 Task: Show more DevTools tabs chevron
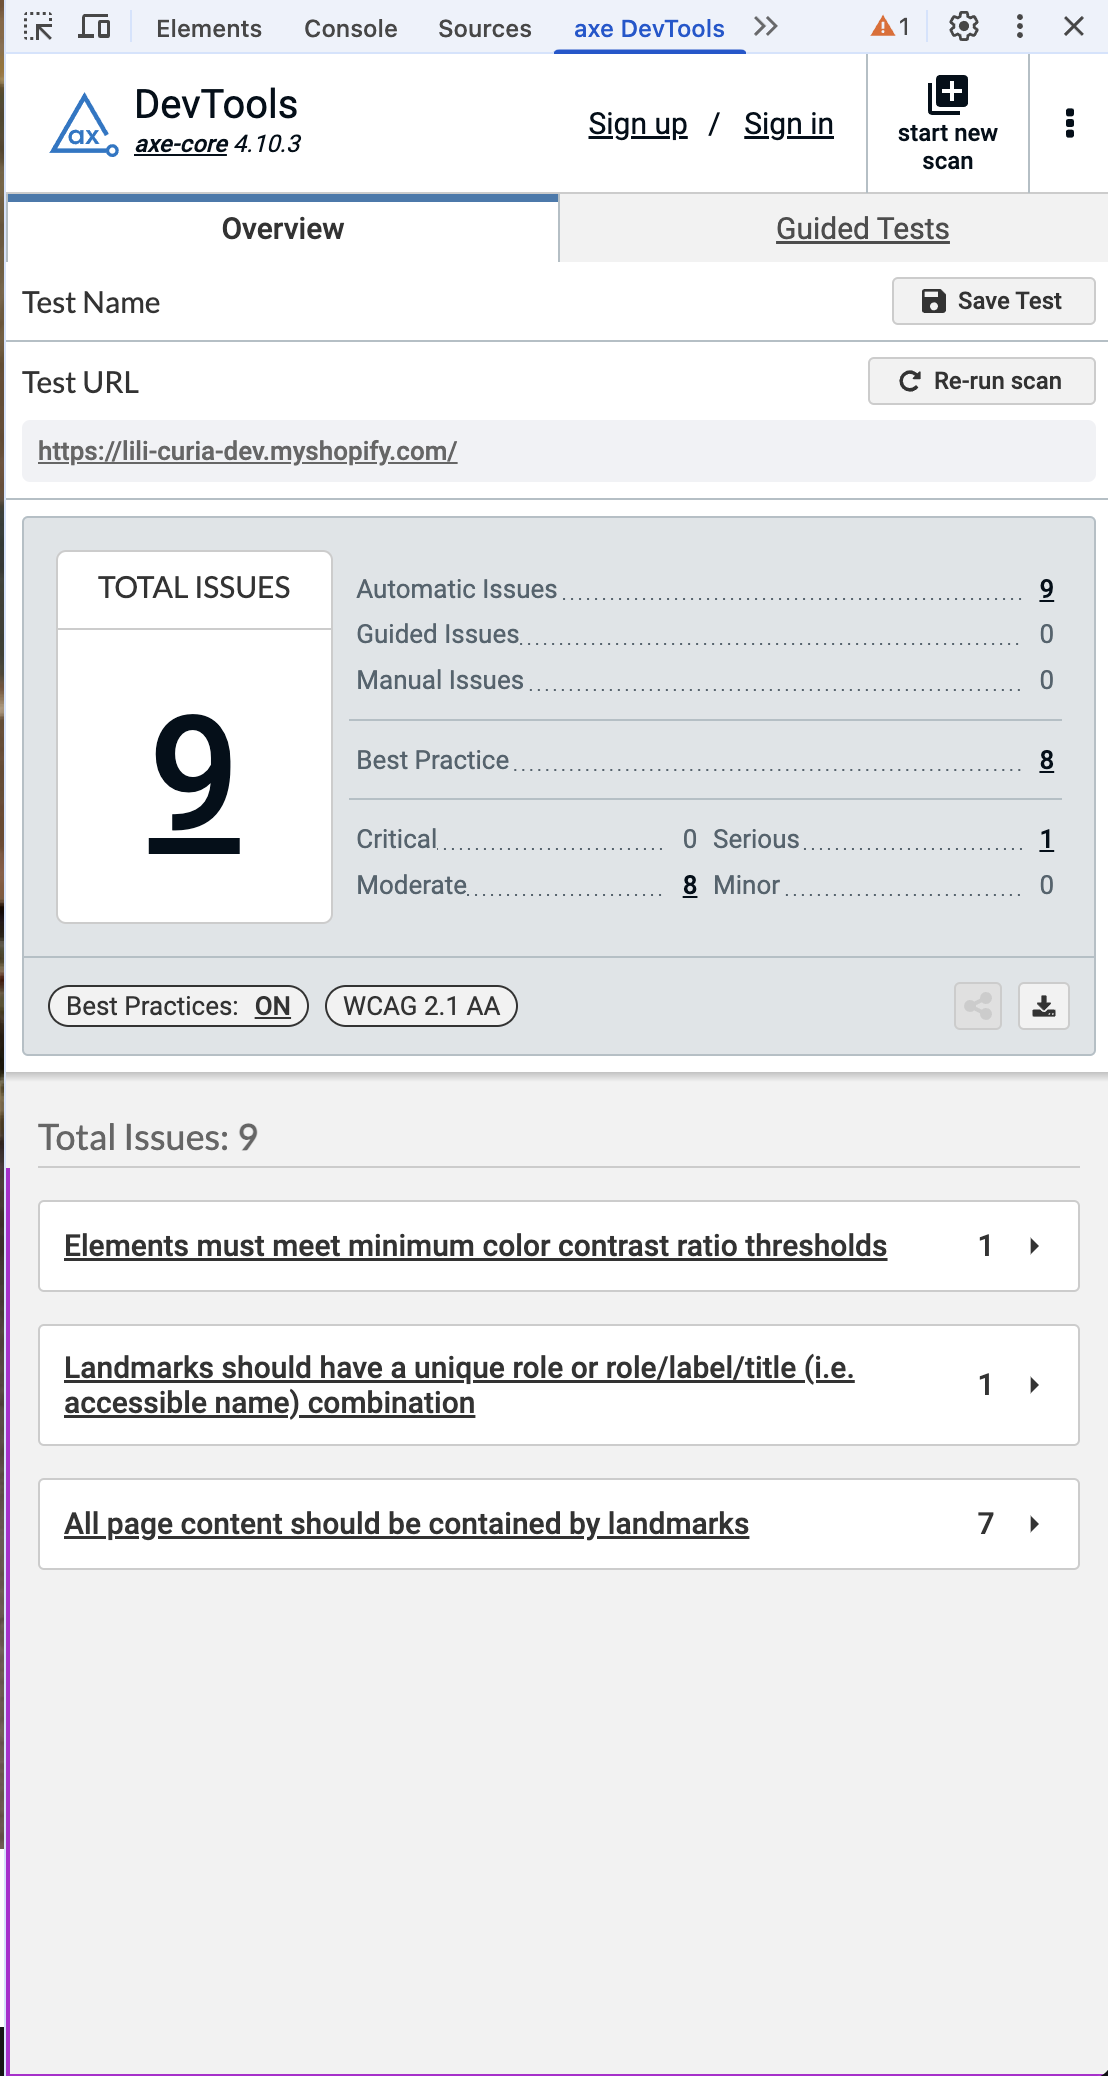[x=766, y=27]
